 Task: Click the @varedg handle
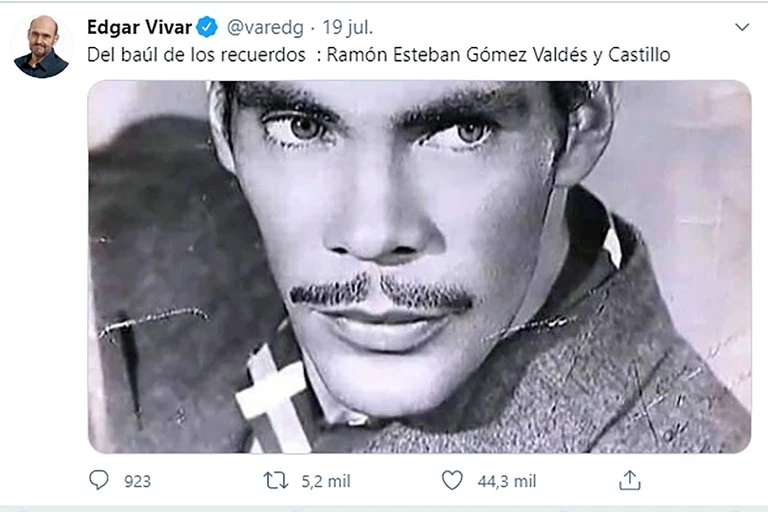[x=265, y=27]
